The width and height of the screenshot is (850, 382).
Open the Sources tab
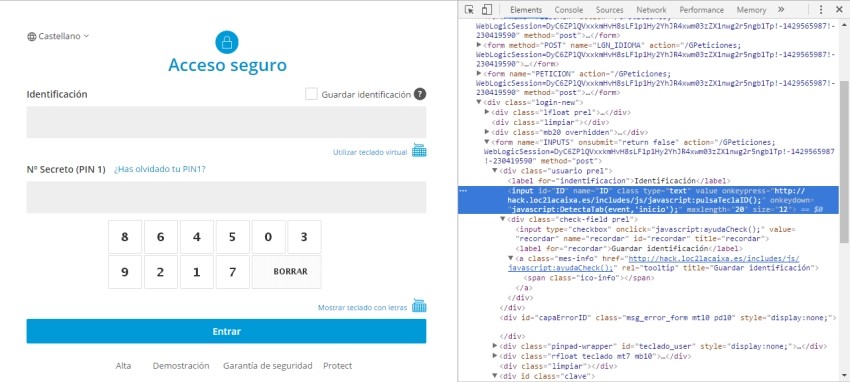tap(609, 10)
